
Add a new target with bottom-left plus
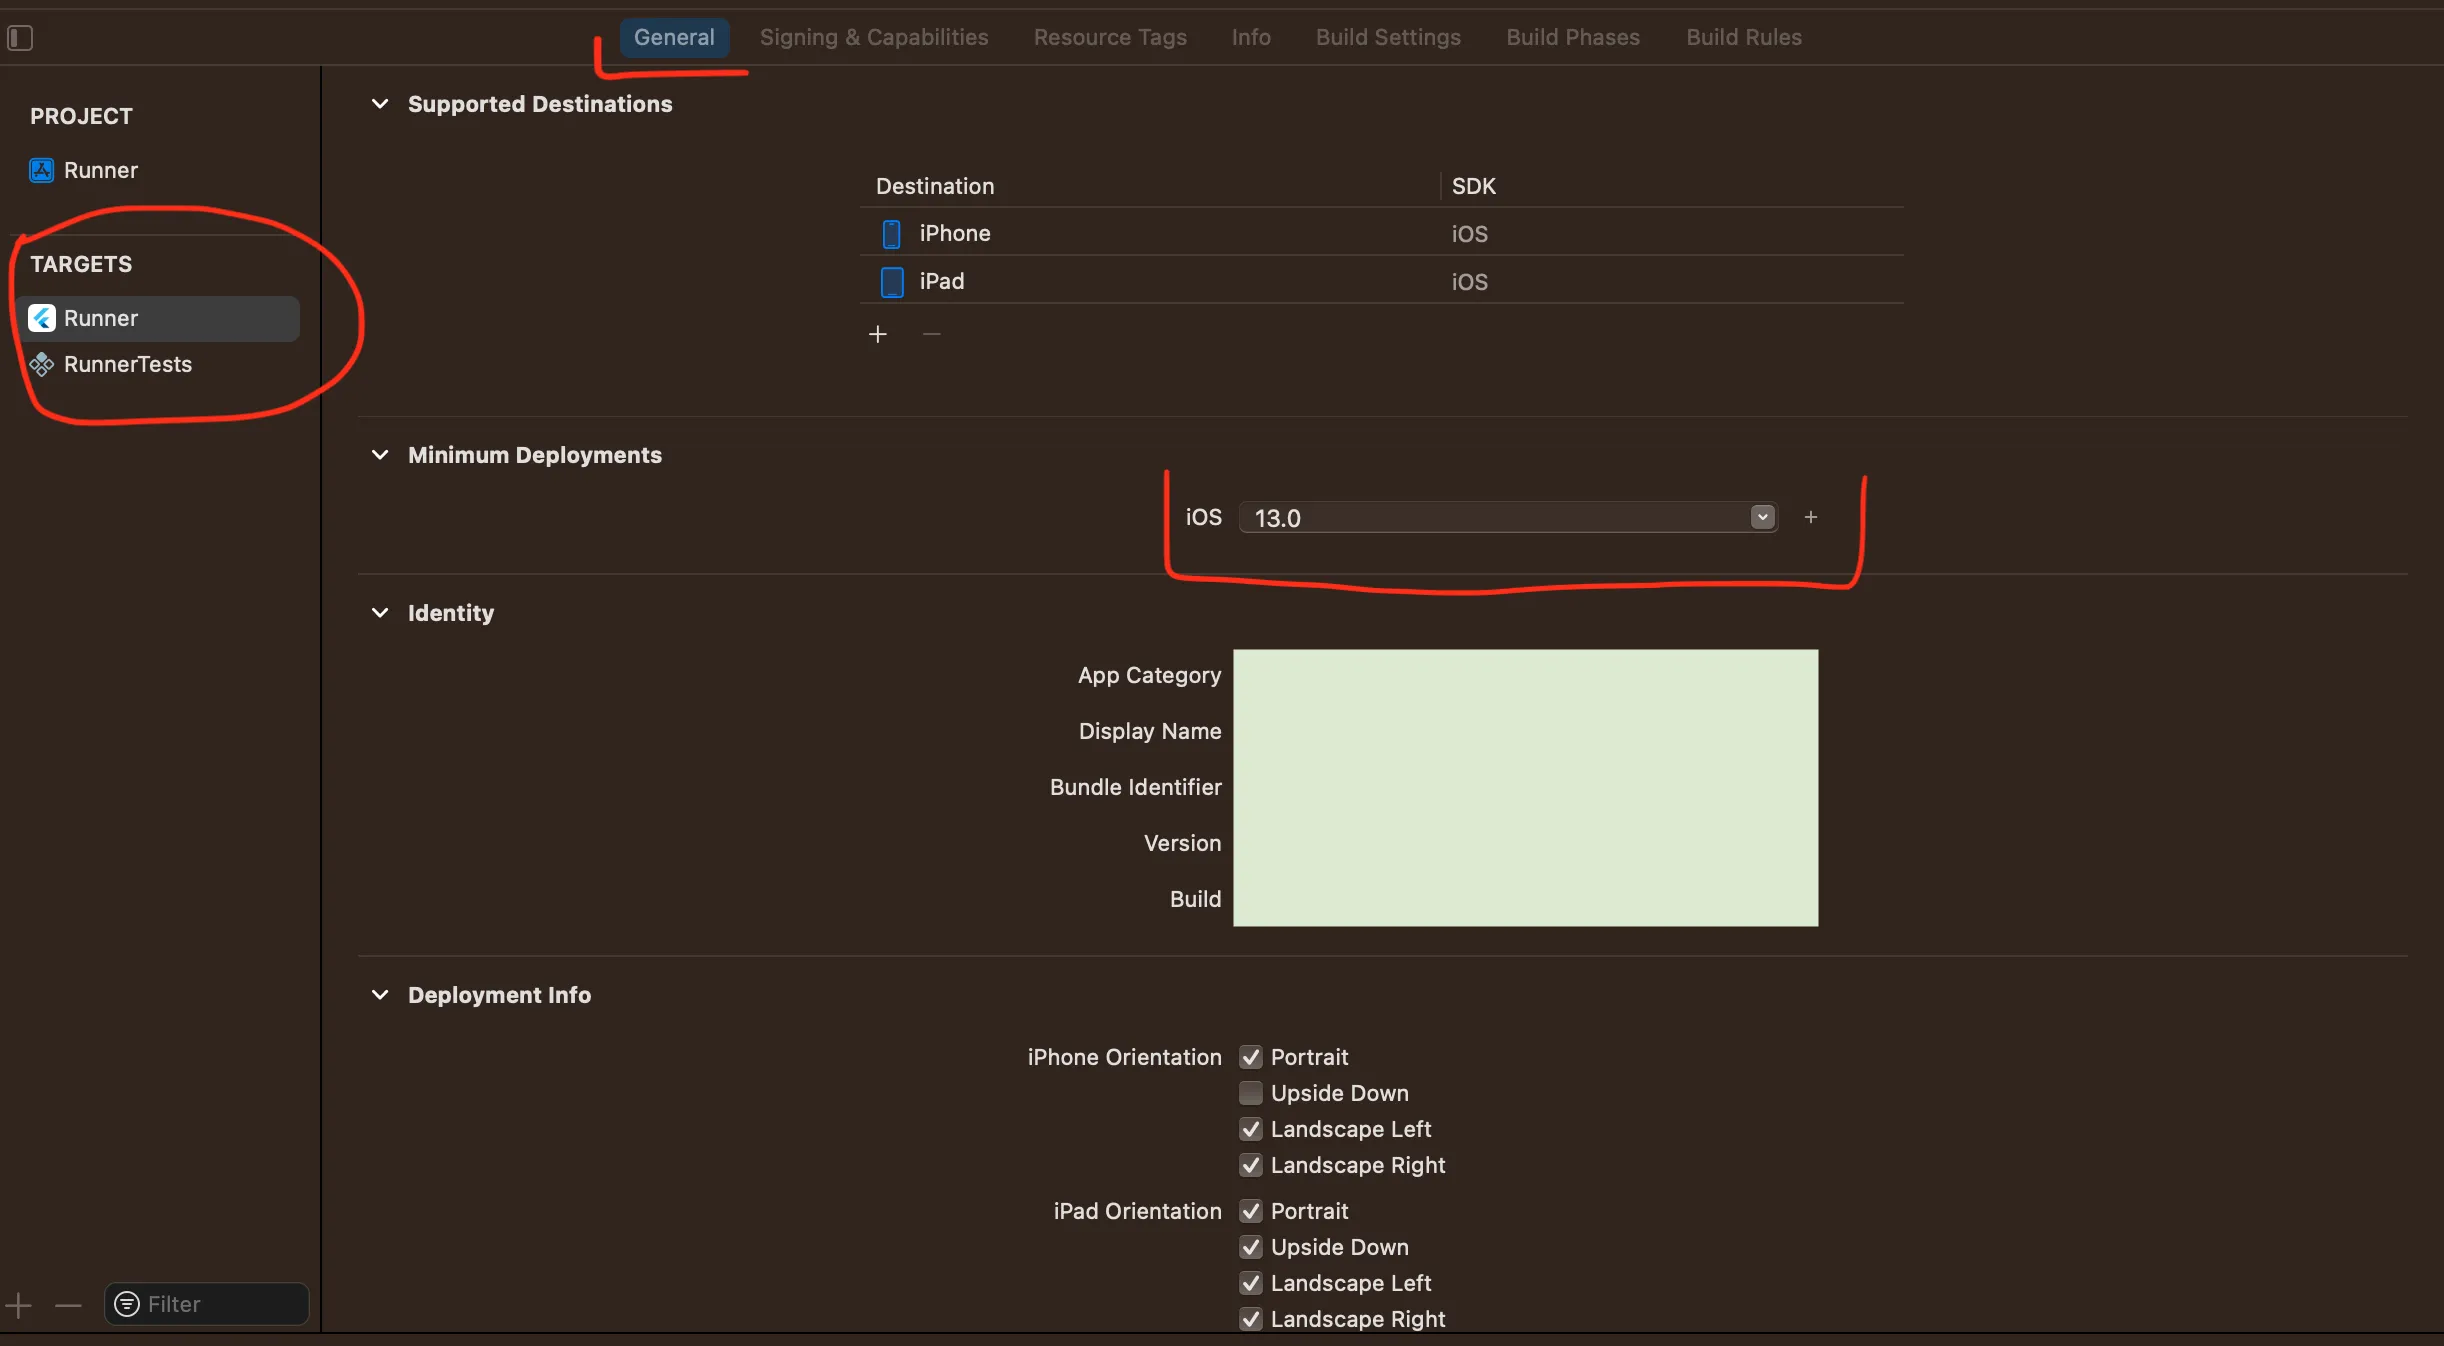coord(18,1305)
